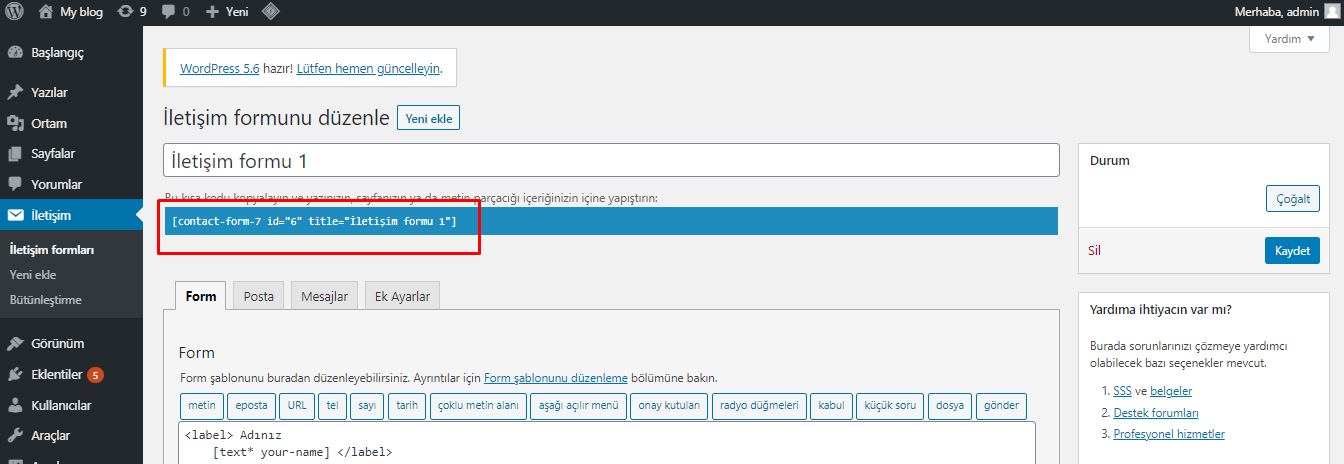
Task: Insert a sayı tag
Action: [x=366, y=406]
